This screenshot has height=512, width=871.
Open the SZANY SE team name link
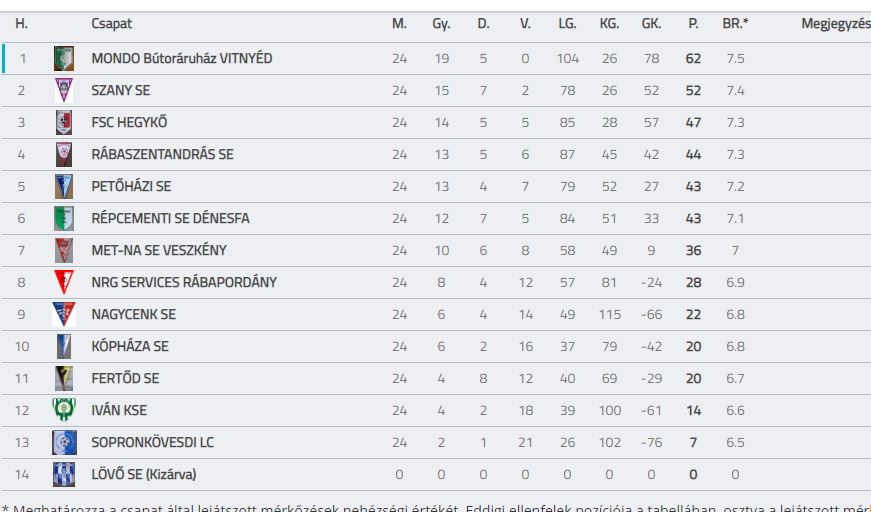[121, 91]
